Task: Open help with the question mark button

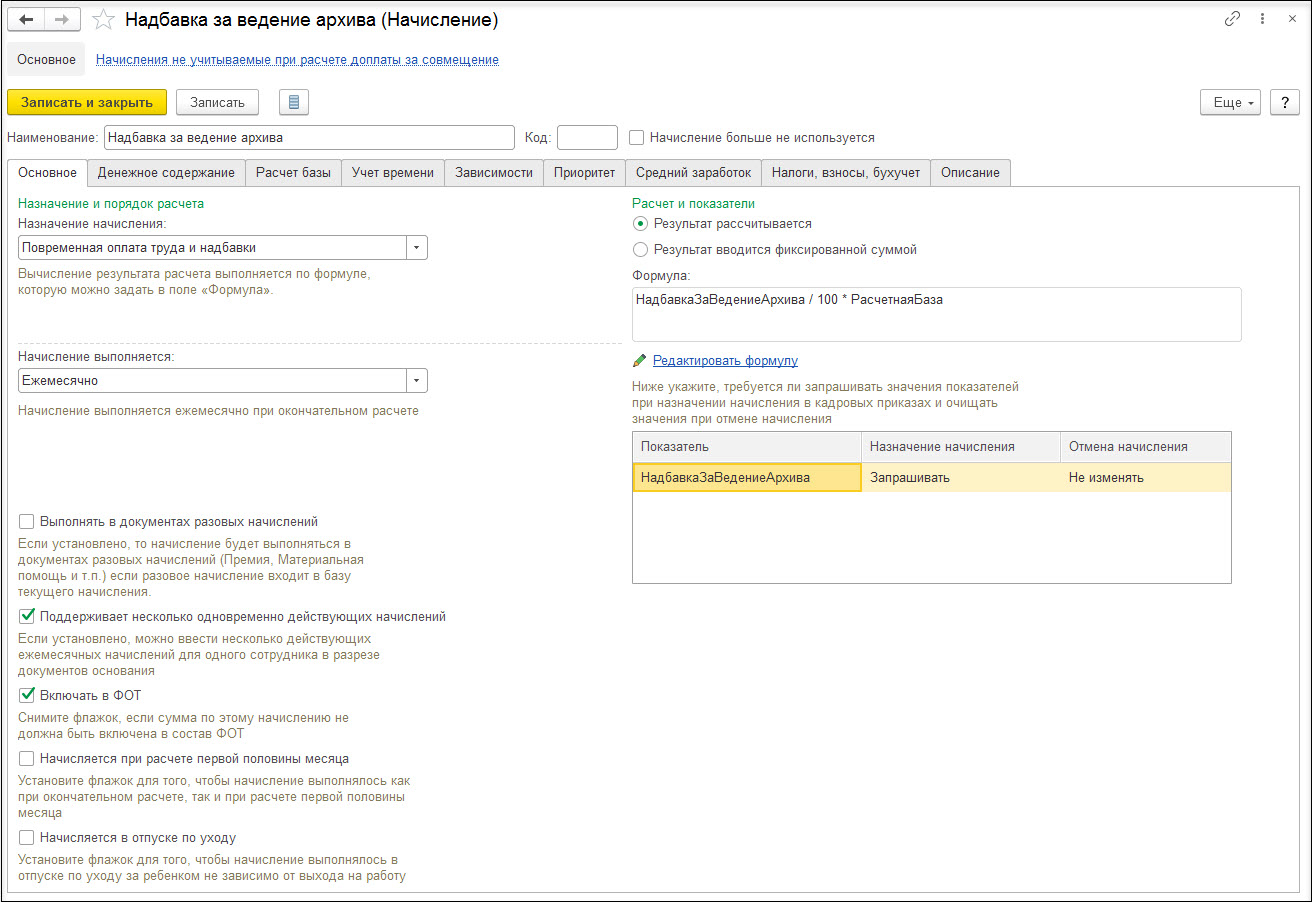Action: click(1284, 102)
